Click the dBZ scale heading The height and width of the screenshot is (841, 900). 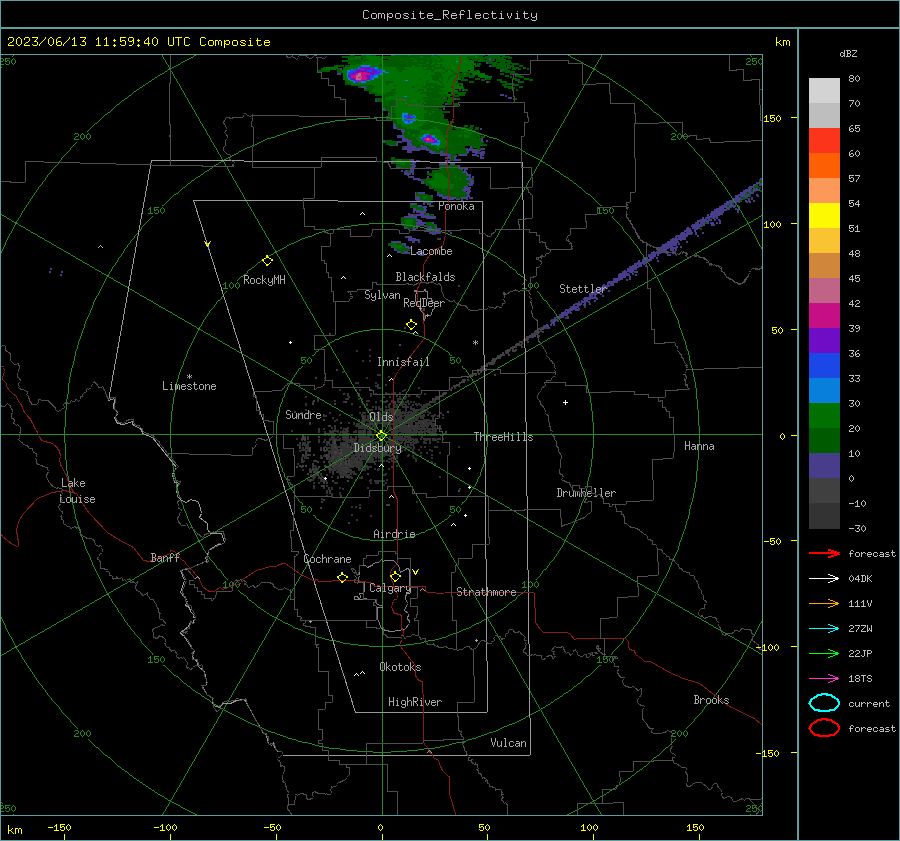[x=848, y=53]
